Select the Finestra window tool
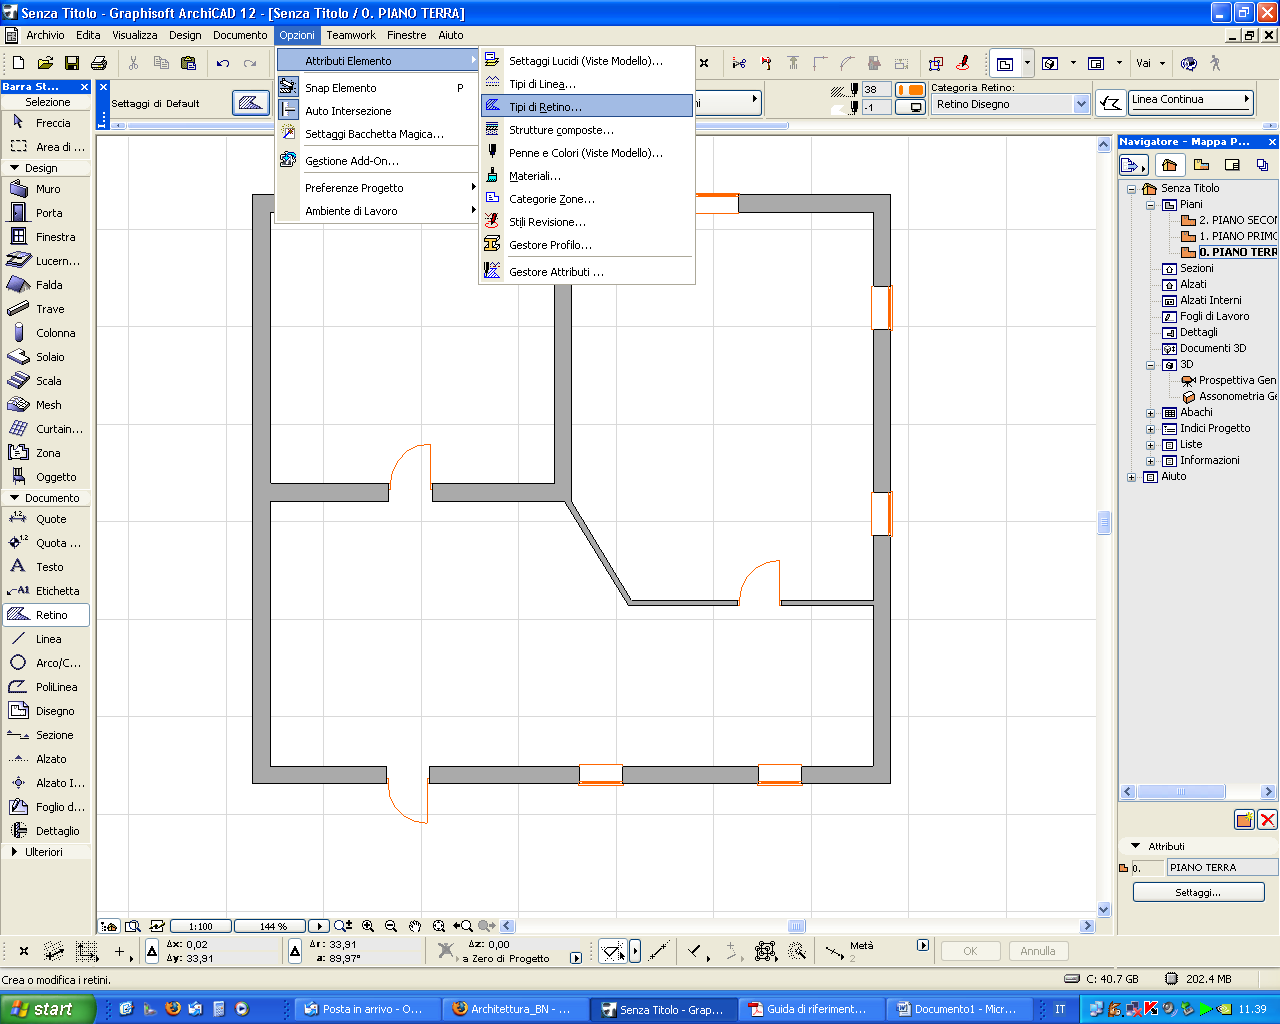Viewport: 1280px width, 1024px height. point(46,237)
